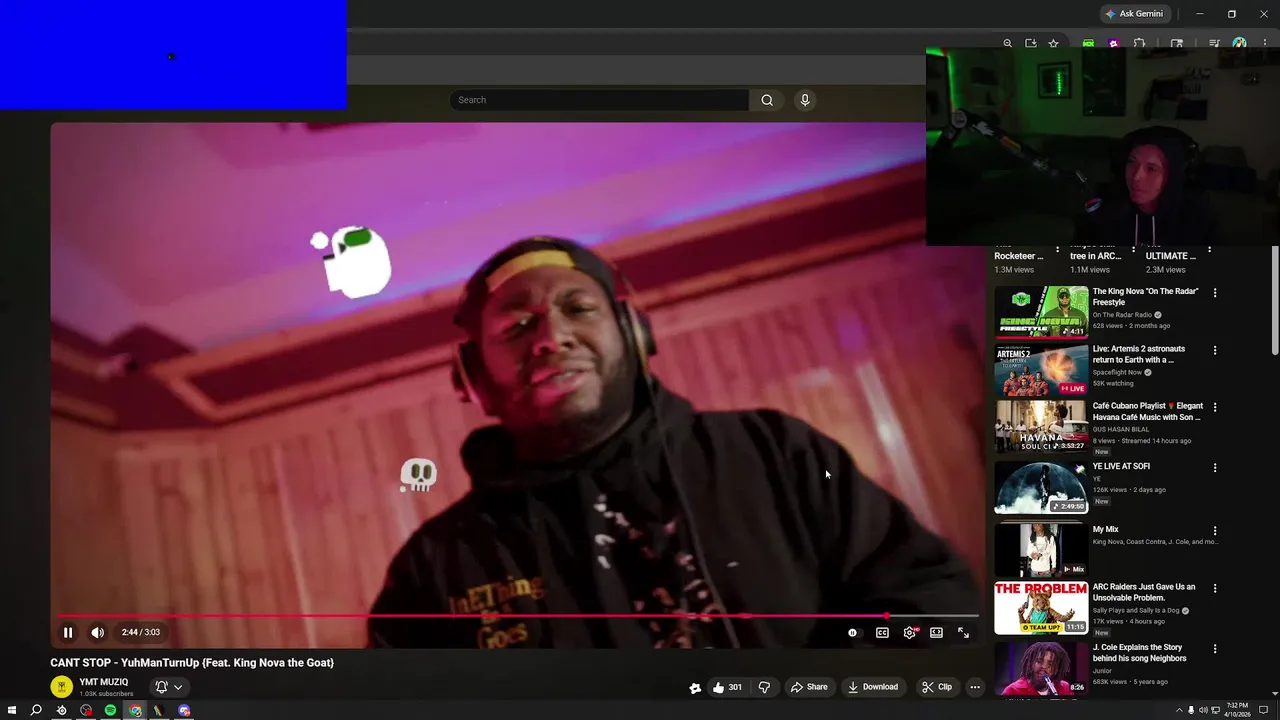Open Spotify from taskbar
Screen dimensions: 1280x720
110,710
